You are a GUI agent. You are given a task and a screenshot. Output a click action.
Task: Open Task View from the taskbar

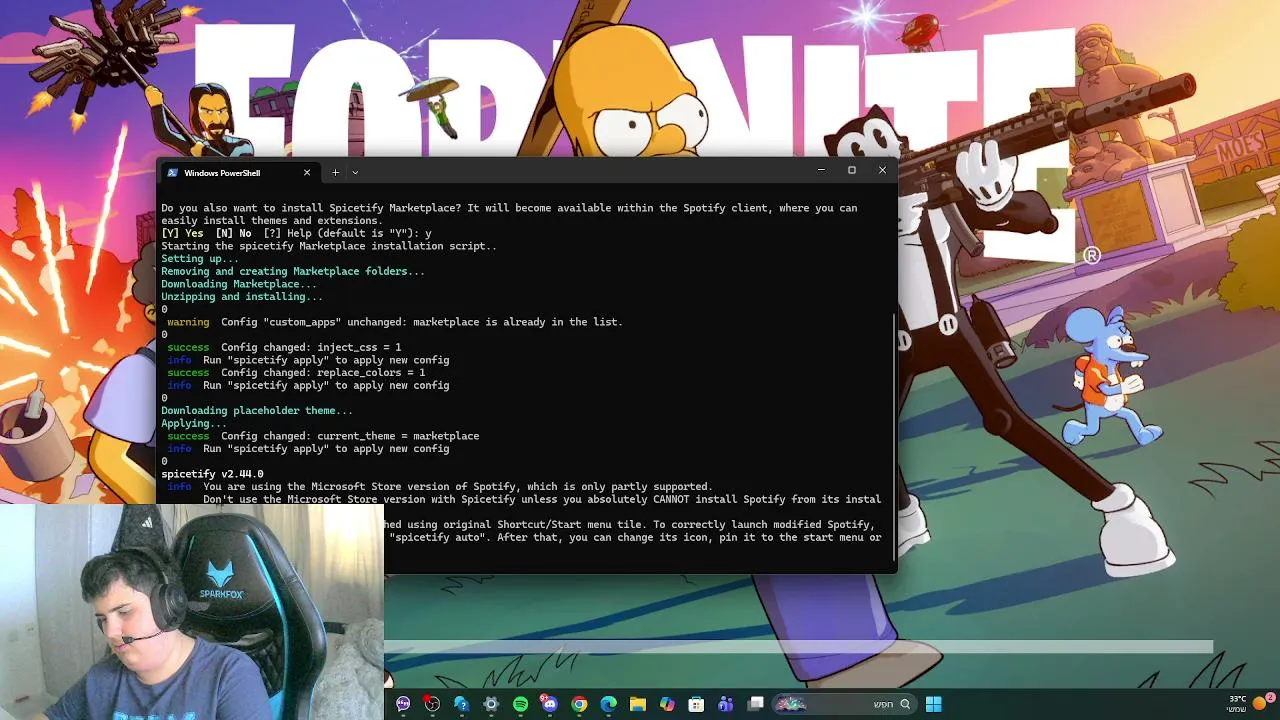[756, 704]
